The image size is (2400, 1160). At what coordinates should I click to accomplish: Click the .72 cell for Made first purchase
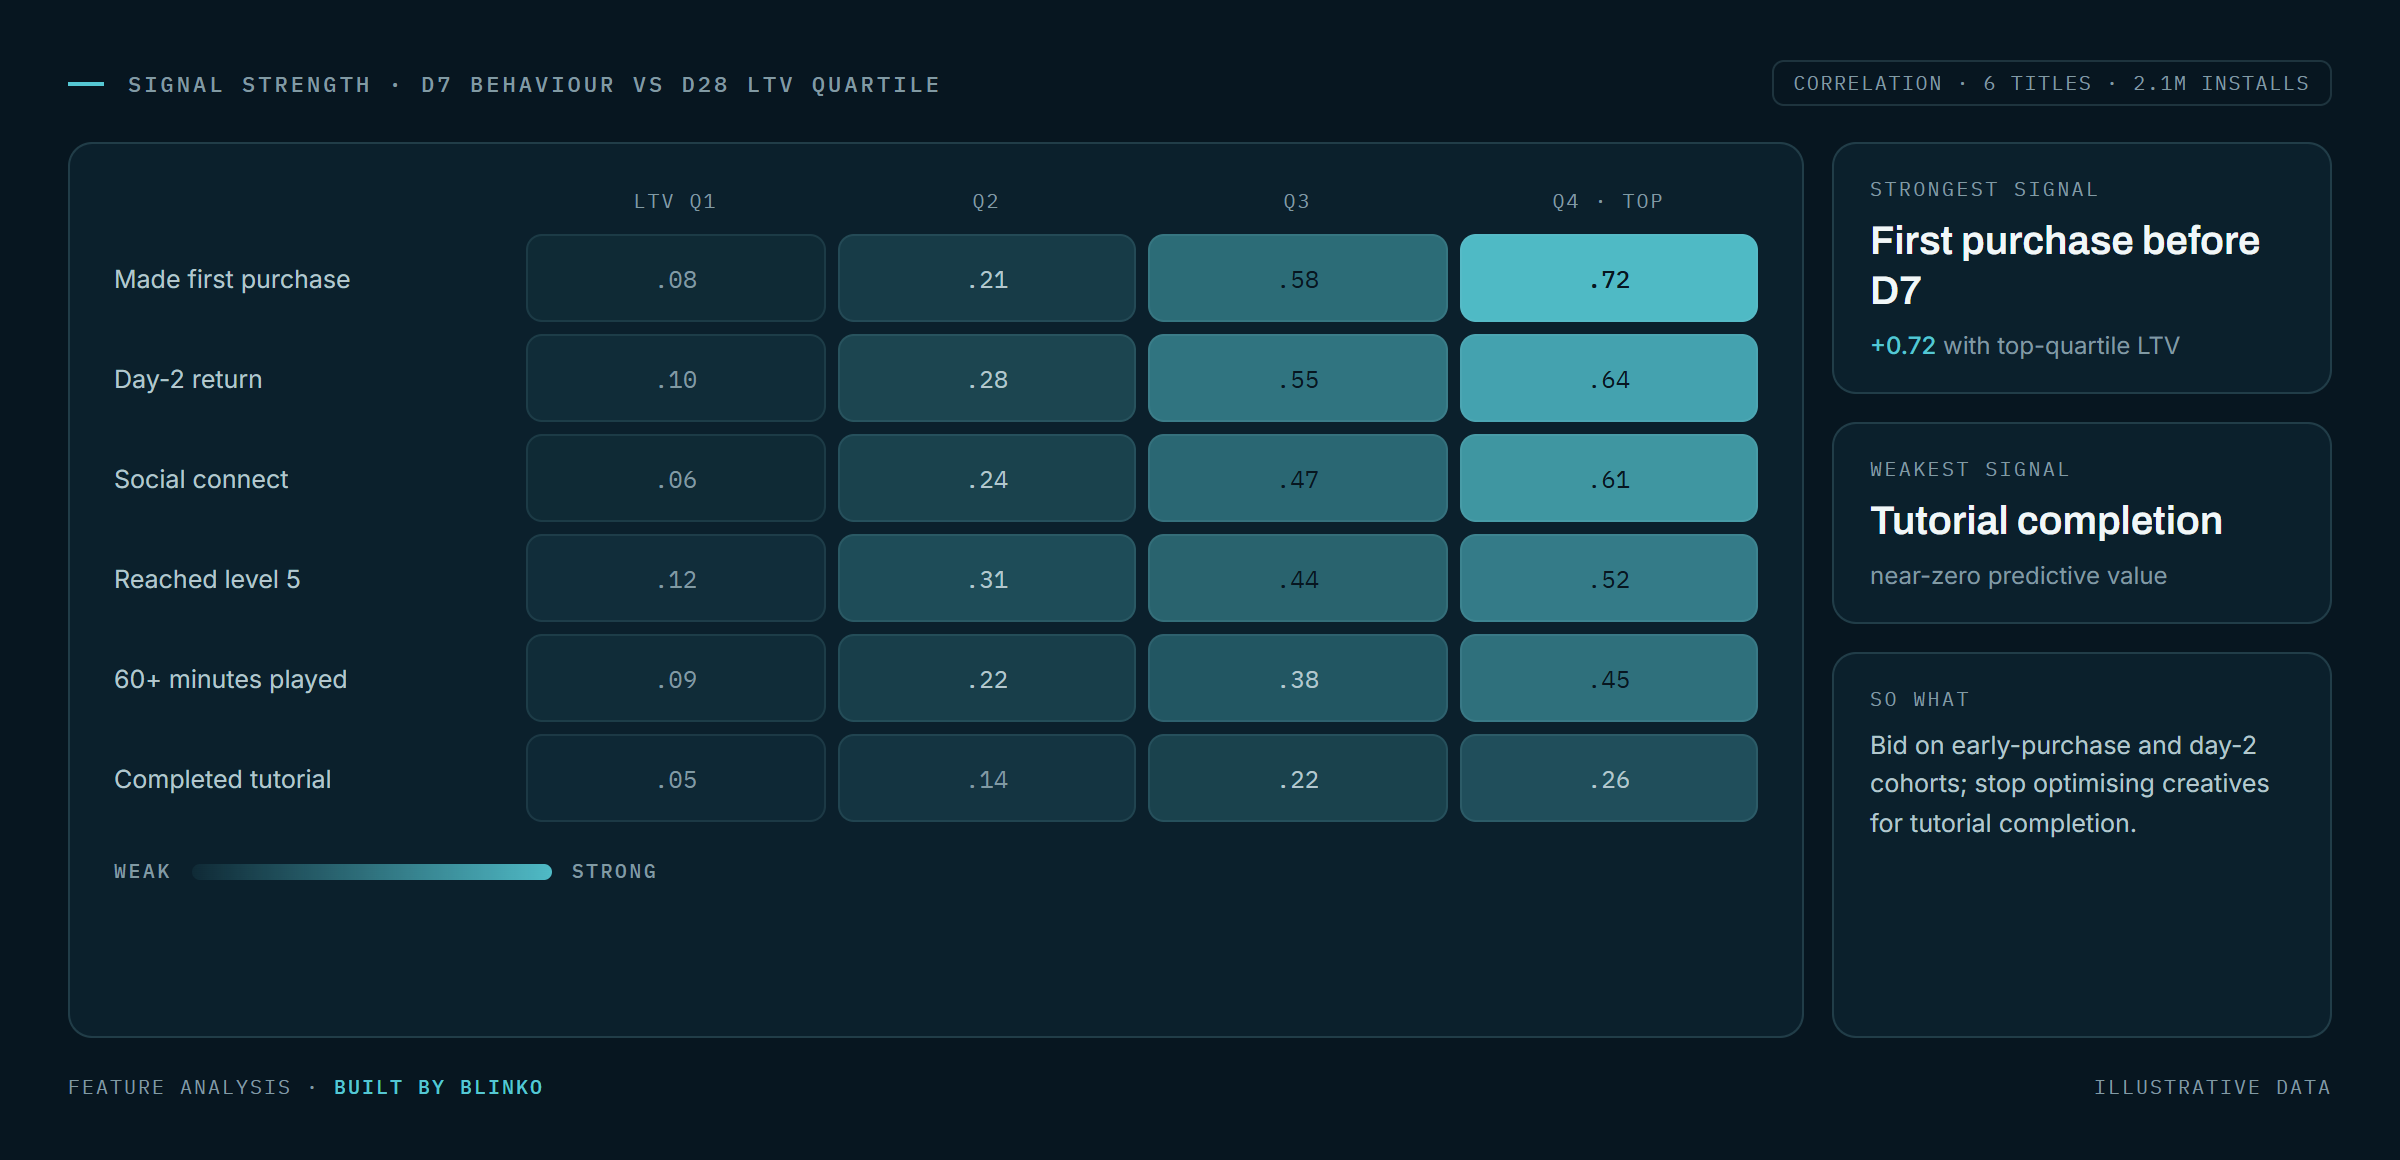[1608, 278]
